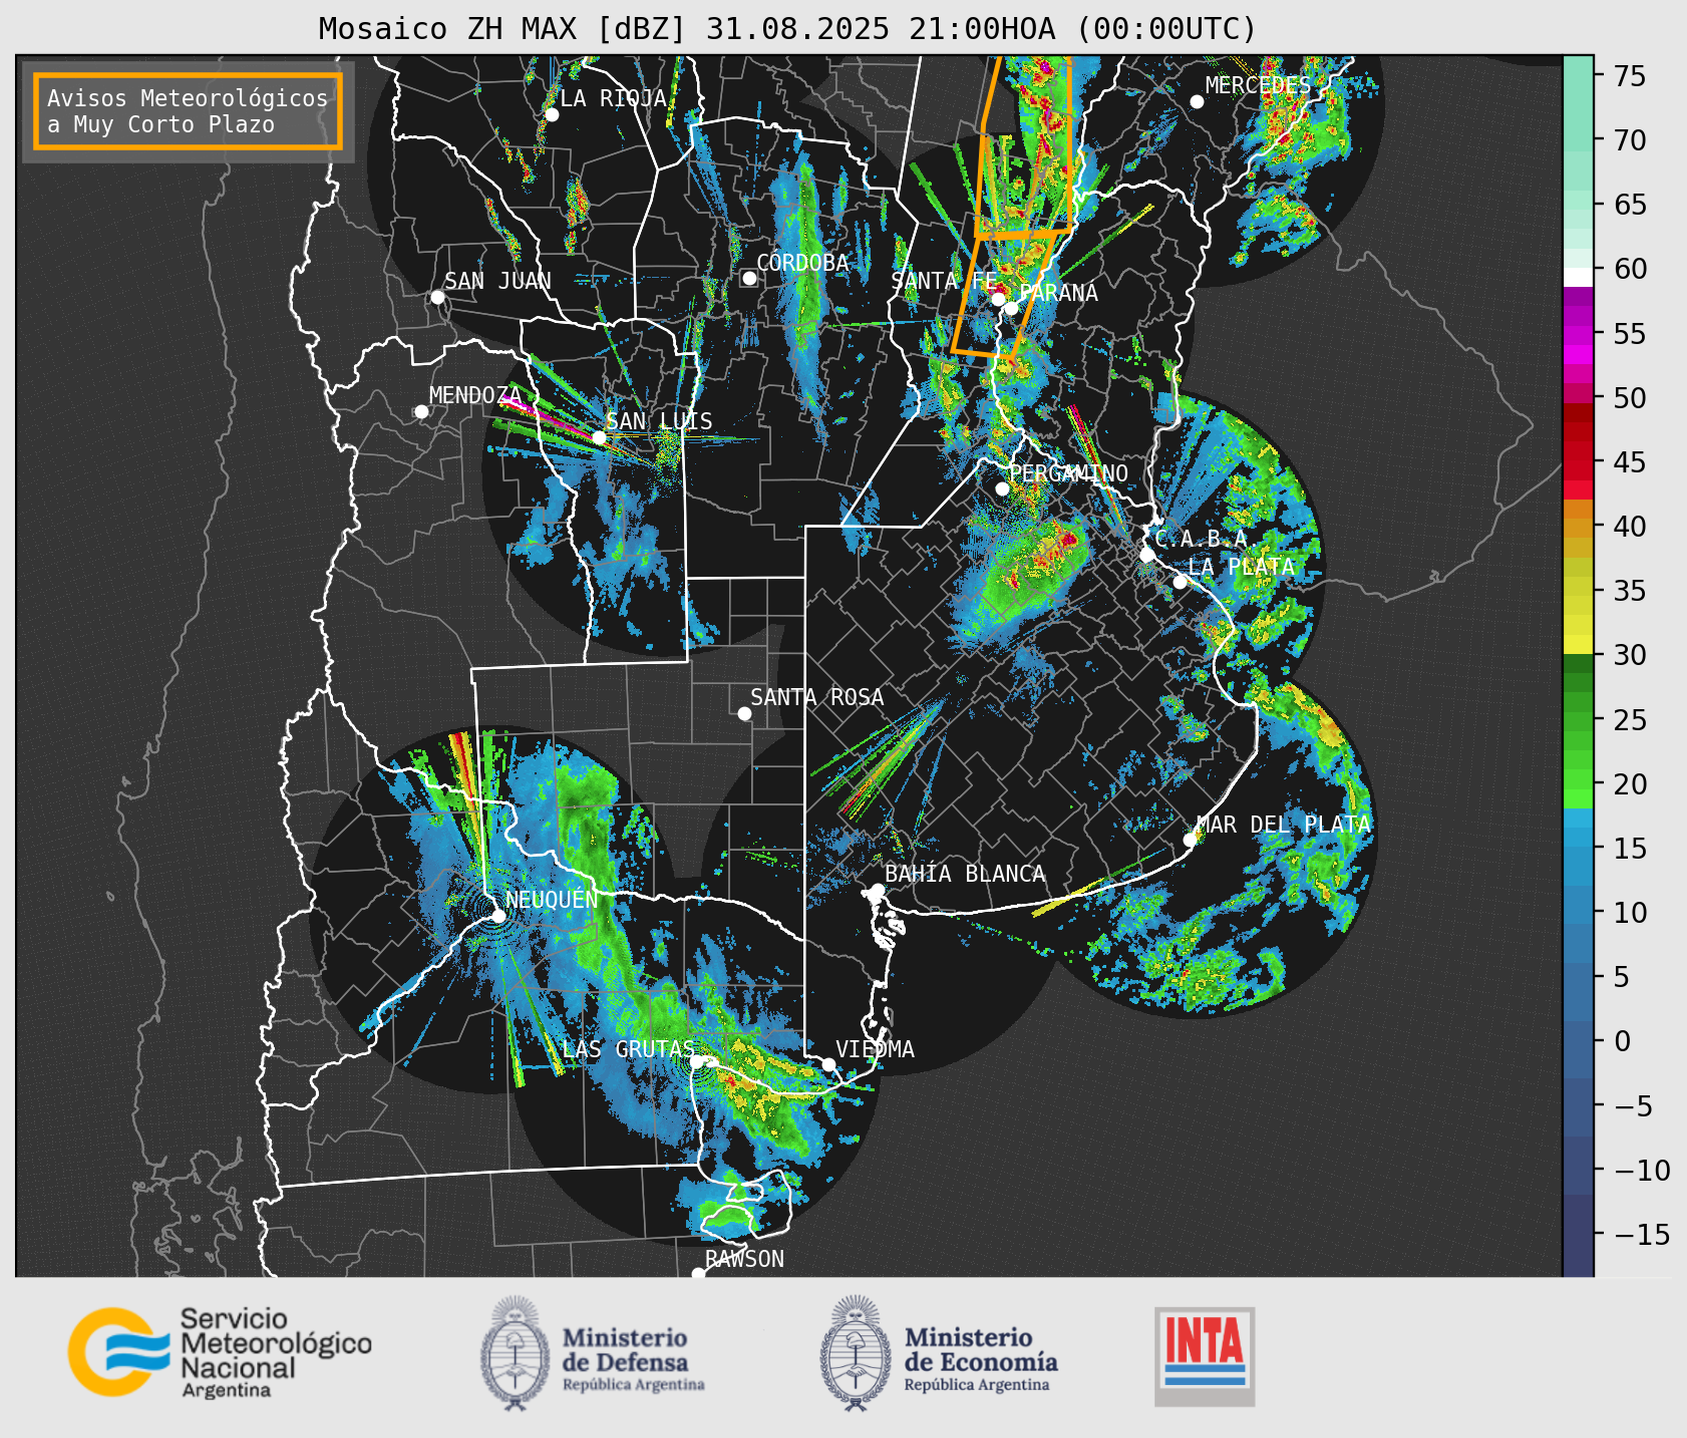Click the CÓRDOBA city label

pyautogui.click(x=803, y=263)
